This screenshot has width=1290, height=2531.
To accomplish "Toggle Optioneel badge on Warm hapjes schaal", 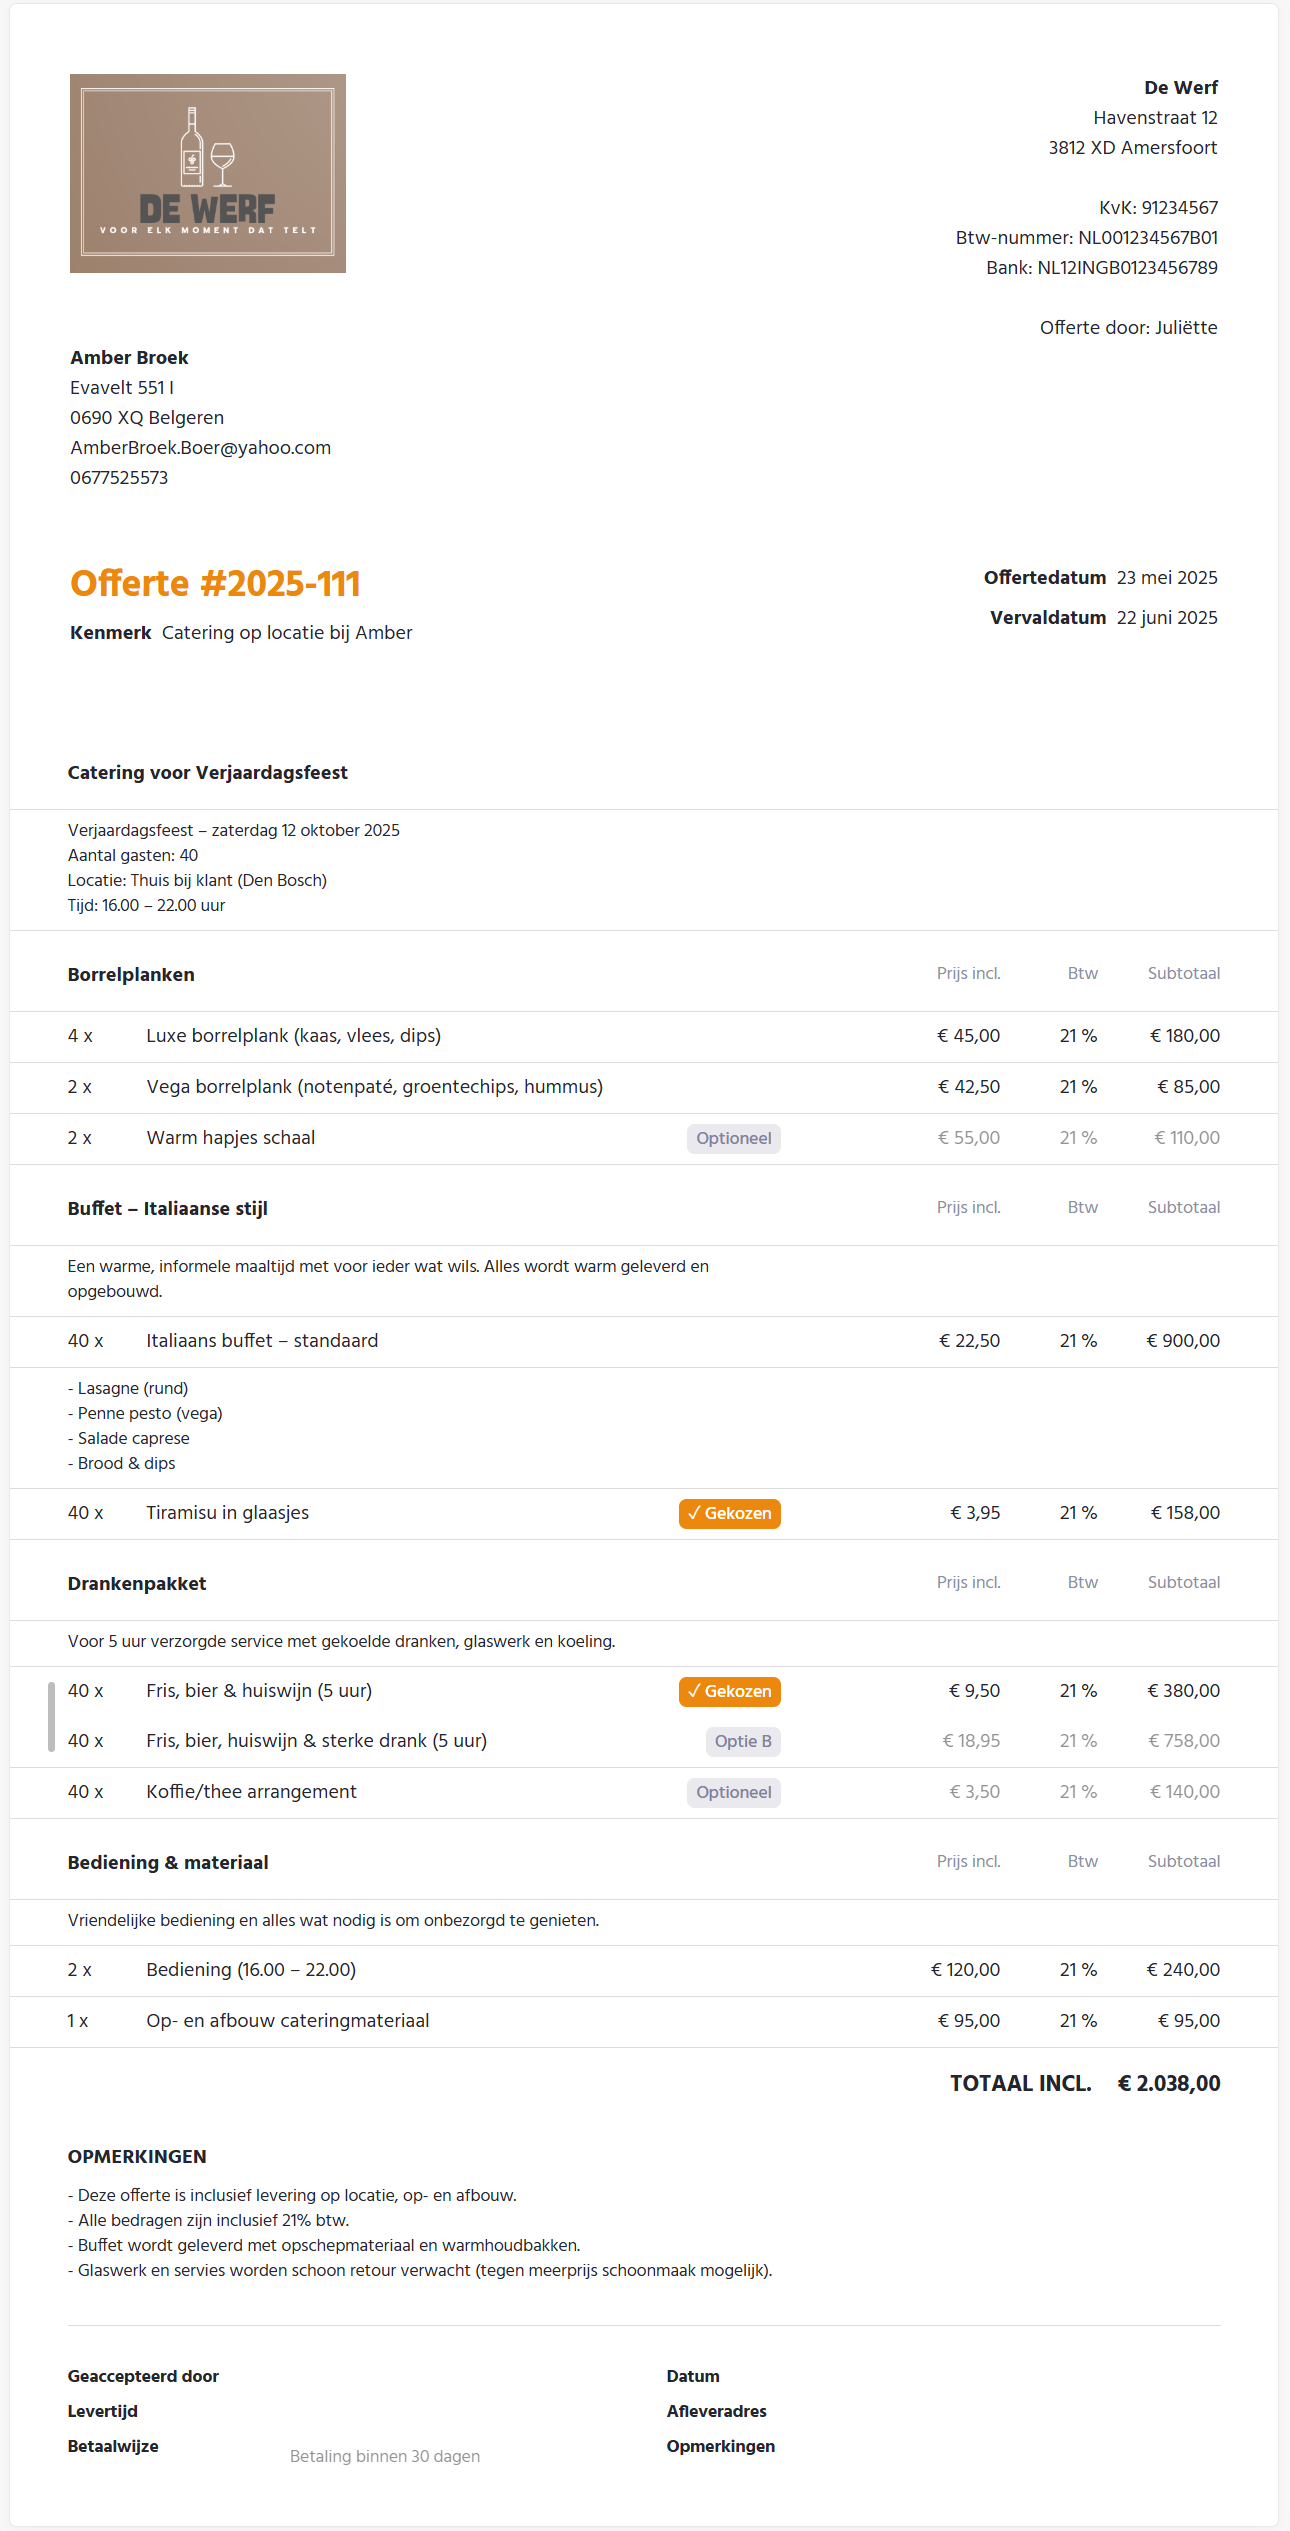I will 734,1138.
